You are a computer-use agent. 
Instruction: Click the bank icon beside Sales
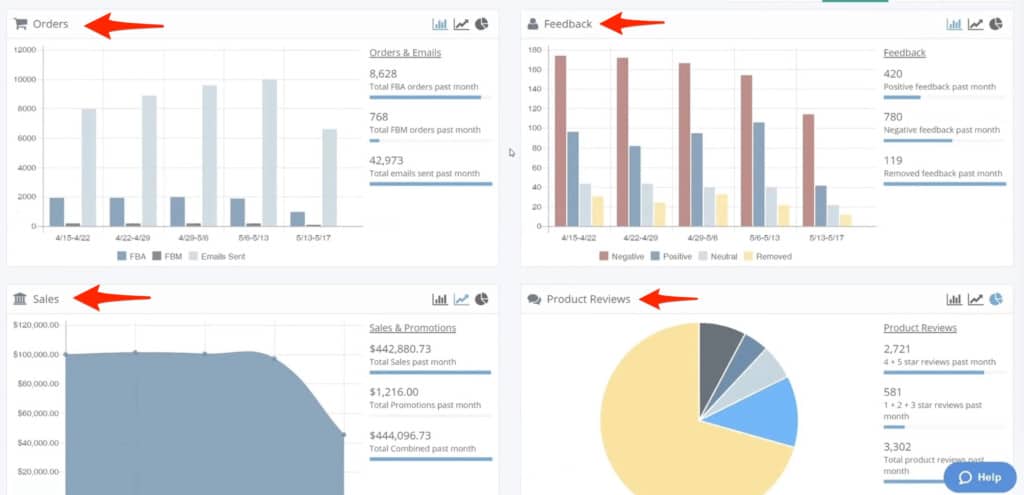(20, 299)
